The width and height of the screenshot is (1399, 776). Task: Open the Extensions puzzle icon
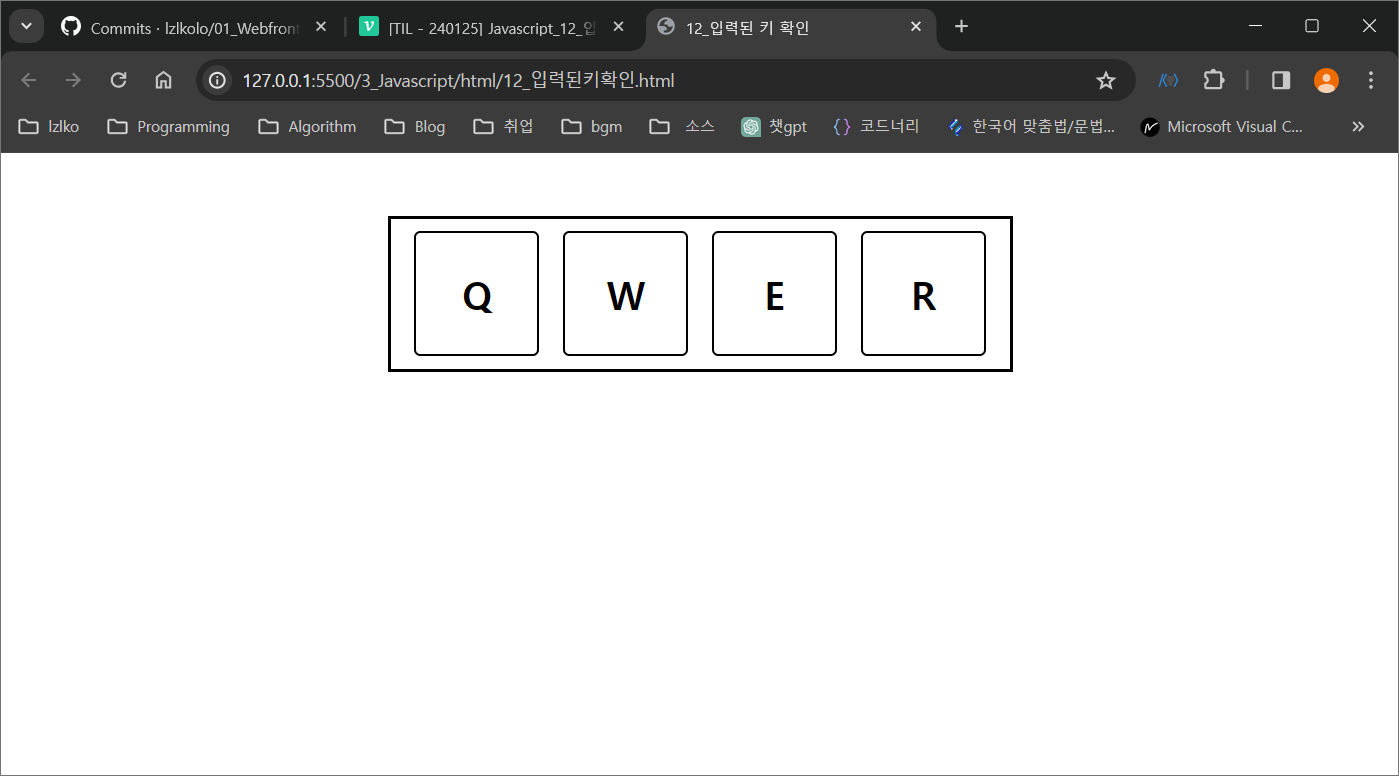click(x=1213, y=80)
